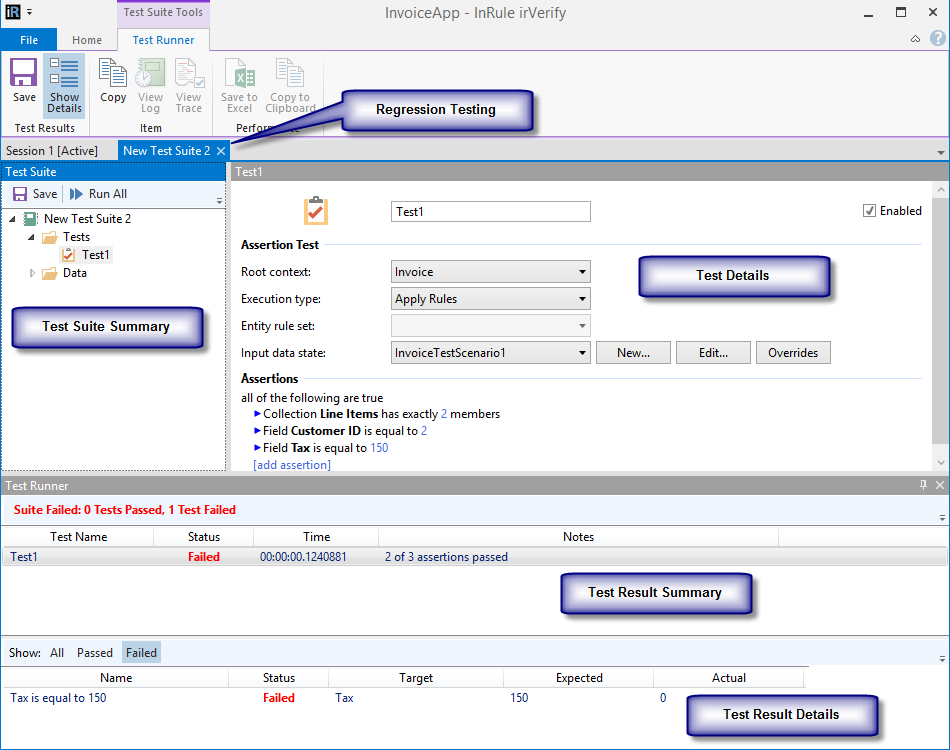Open the Execution type dropdown
950x750 pixels.
tap(490, 299)
